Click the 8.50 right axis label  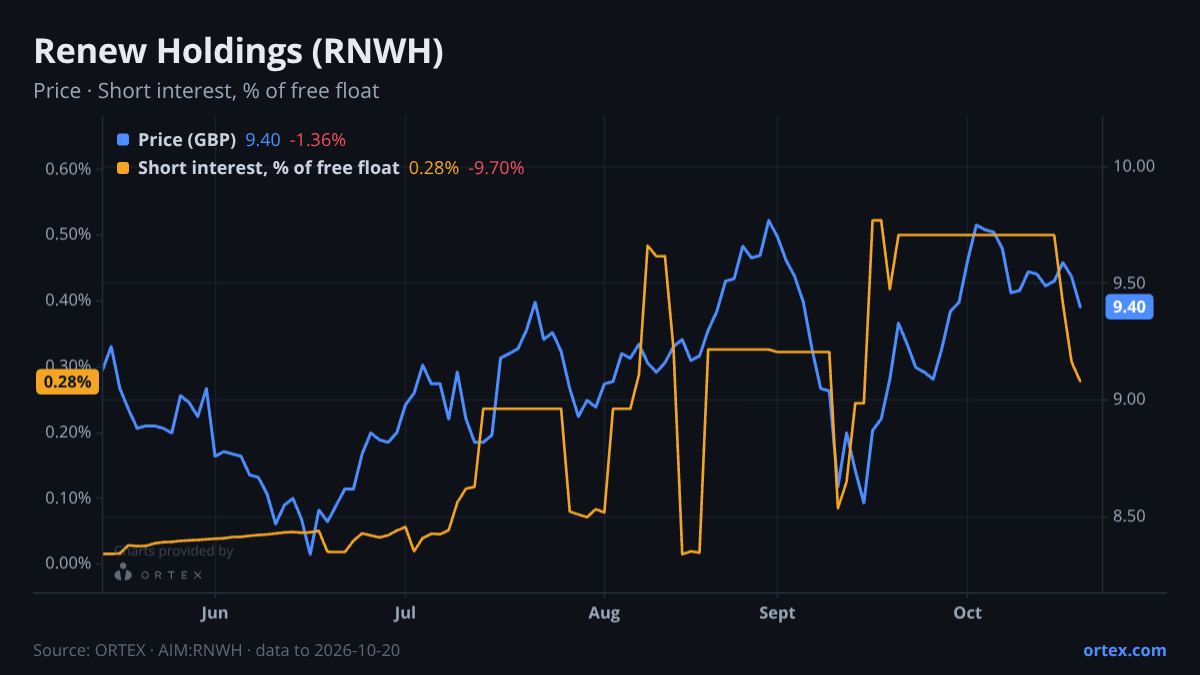pyautogui.click(x=1129, y=517)
